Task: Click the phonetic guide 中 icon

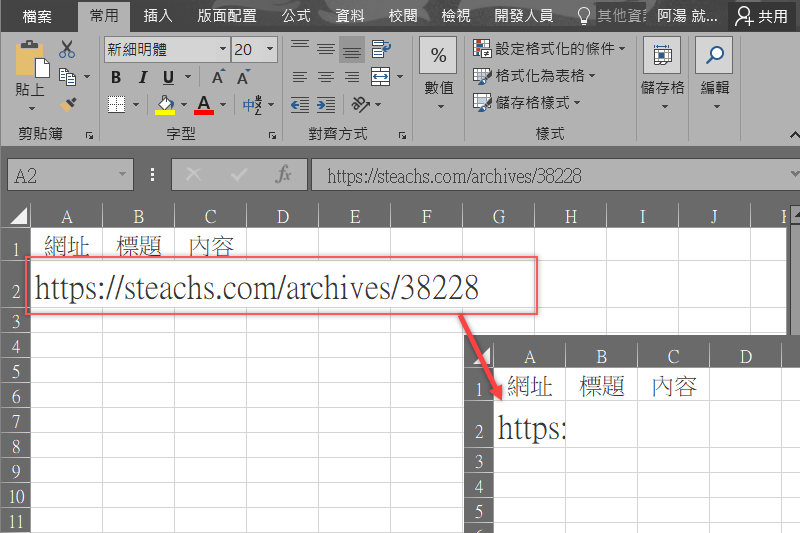Action: 253,105
